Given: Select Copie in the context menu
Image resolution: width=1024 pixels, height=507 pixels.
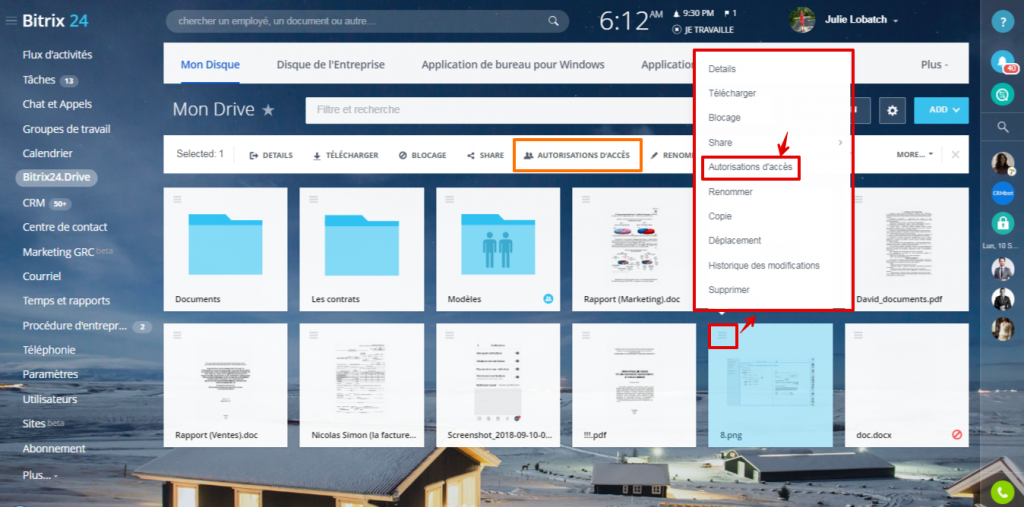Looking at the screenshot, I should (720, 216).
